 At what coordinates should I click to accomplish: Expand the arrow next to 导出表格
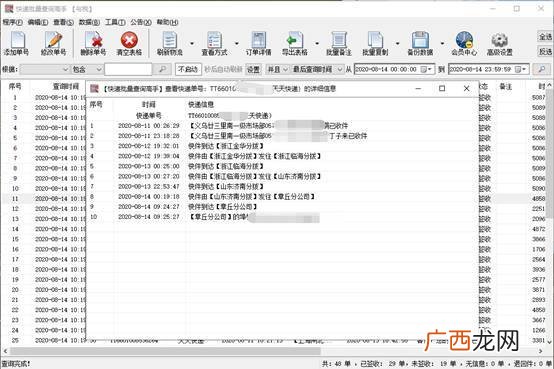(x=317, y=43)
